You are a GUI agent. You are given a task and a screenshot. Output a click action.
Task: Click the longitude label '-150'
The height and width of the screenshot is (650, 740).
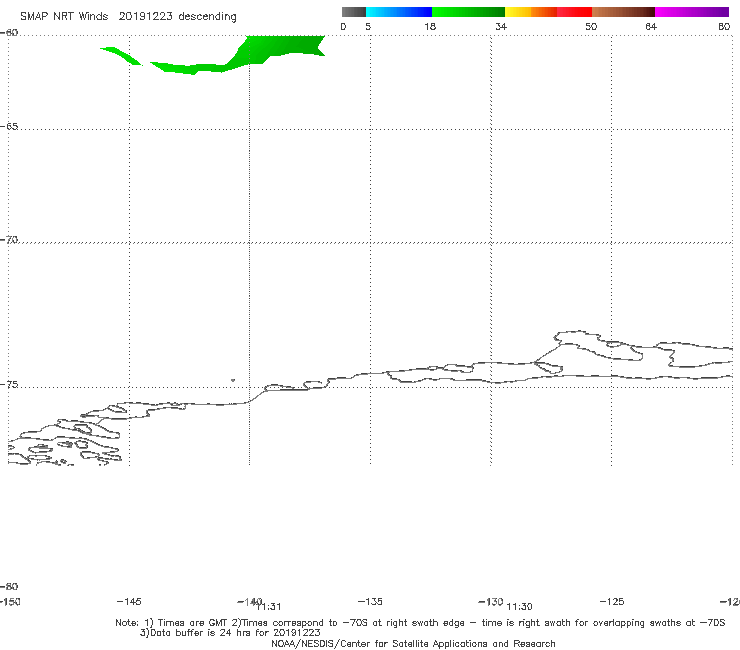[x=10, y=601]
